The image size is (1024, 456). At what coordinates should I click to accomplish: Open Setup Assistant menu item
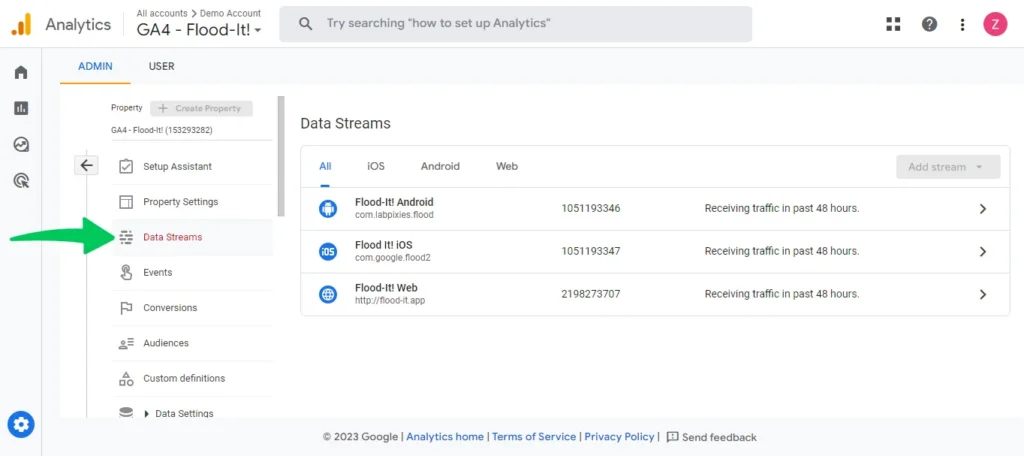(193, 167)
